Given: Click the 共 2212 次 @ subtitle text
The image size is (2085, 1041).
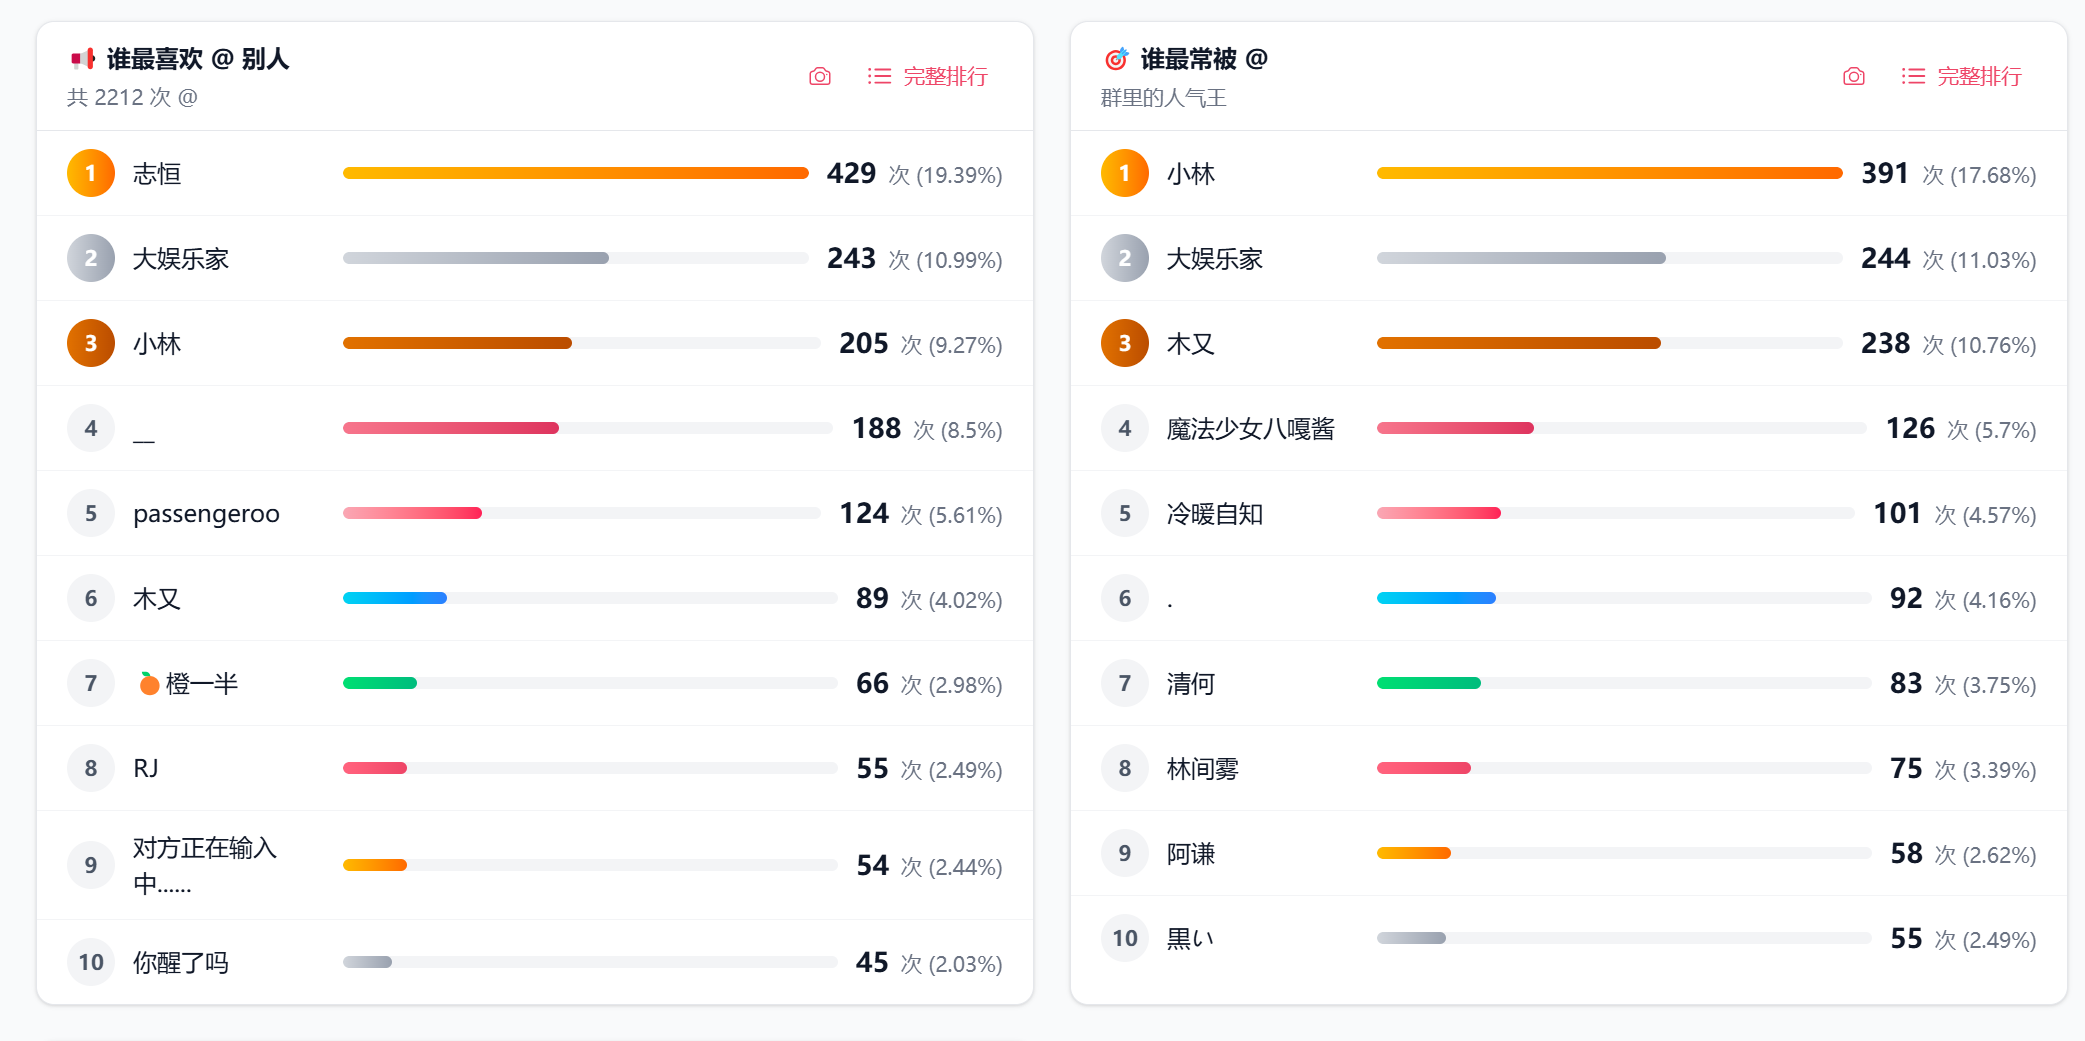Looking at the screenshot, I should [132, 98].
